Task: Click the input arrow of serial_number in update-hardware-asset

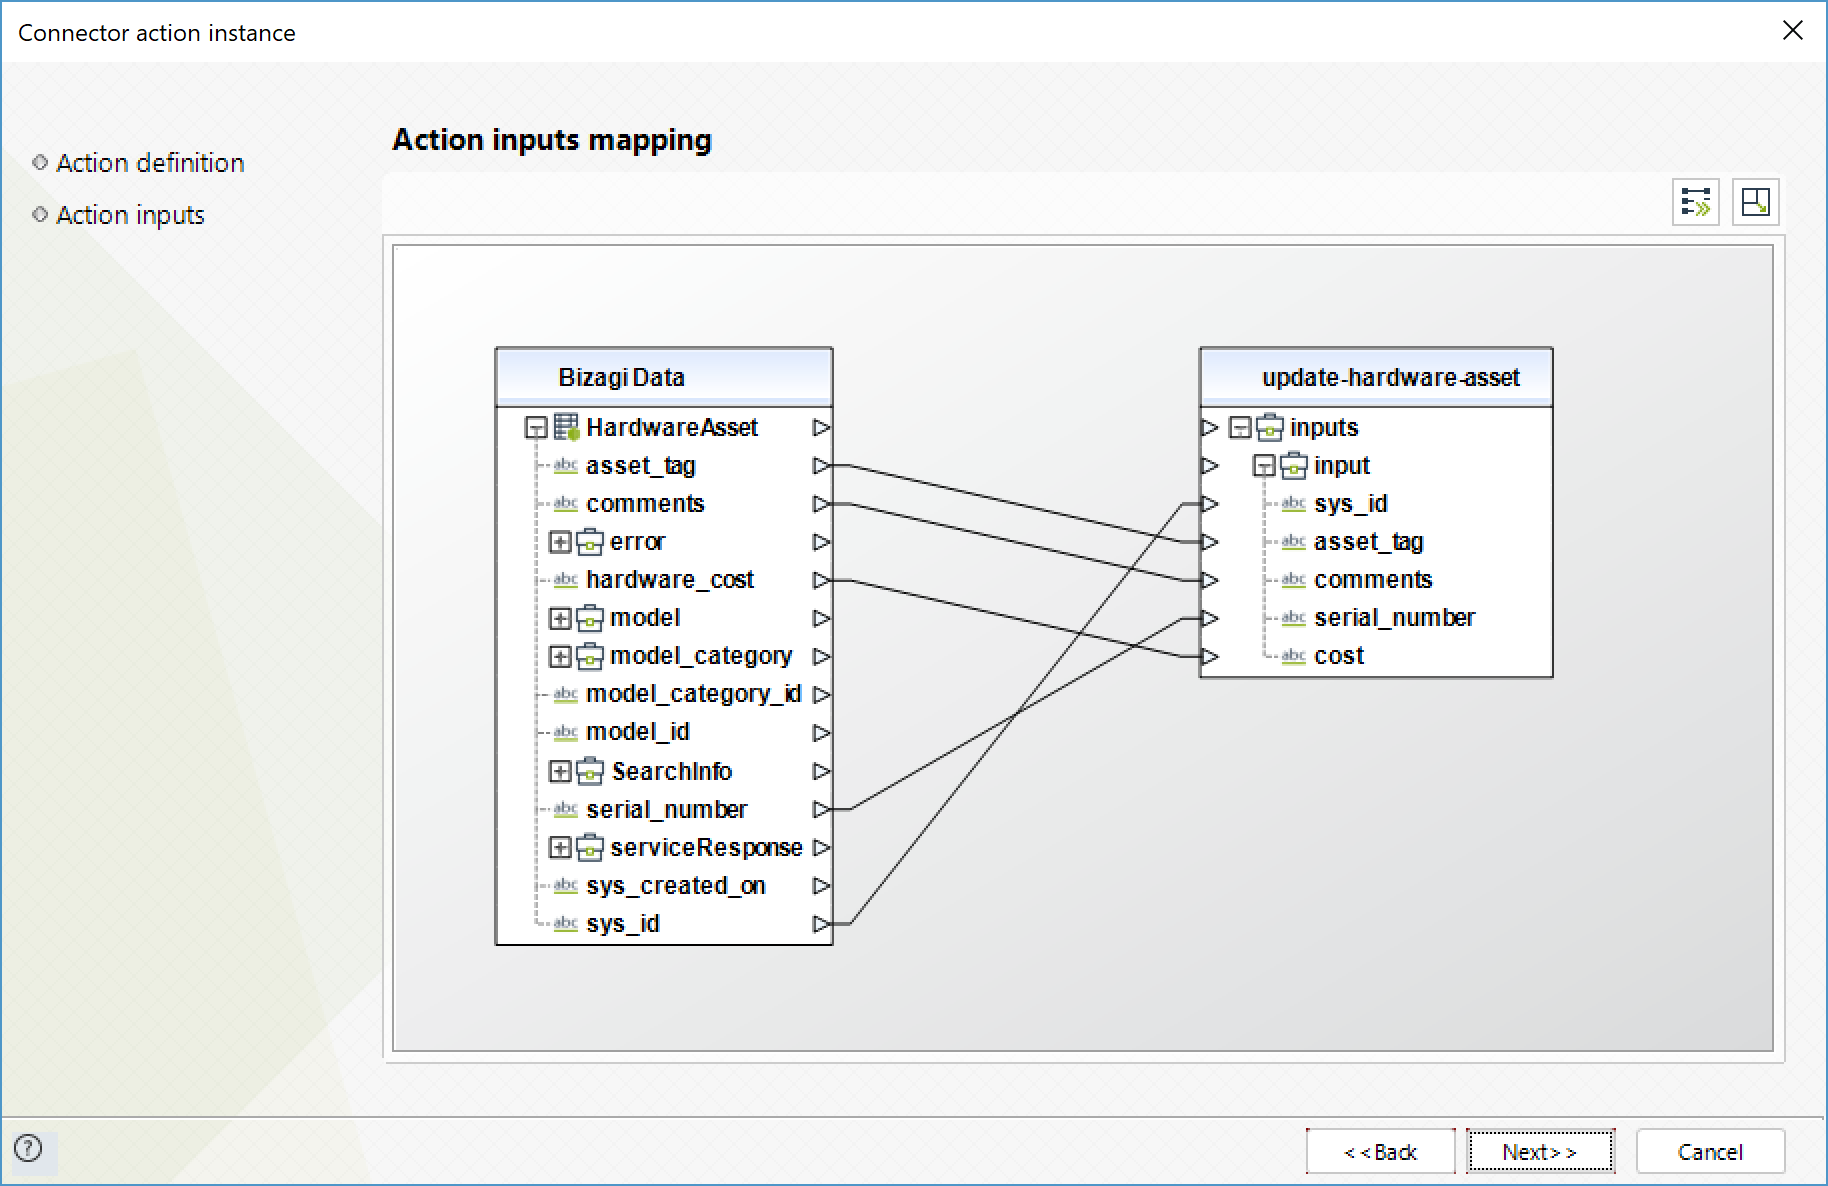Action: tap(1210, 618)
